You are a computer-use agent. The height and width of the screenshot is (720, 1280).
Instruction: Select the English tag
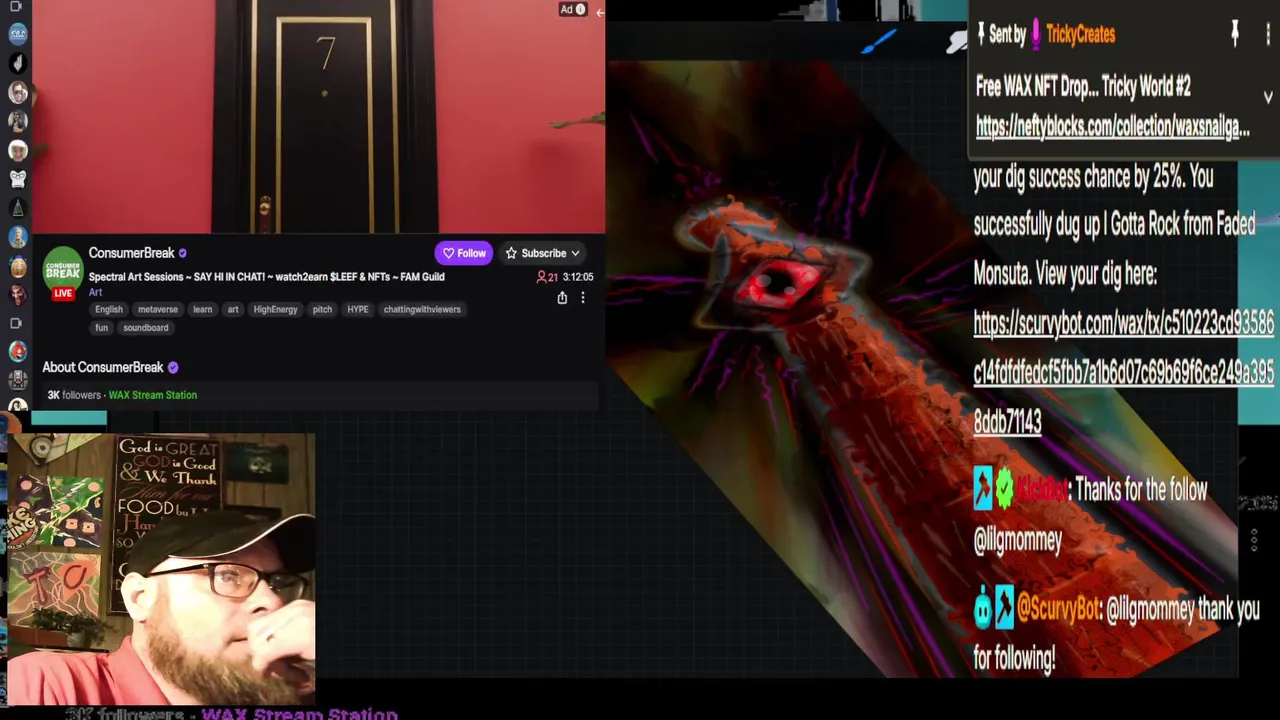(x=109, y=309)
